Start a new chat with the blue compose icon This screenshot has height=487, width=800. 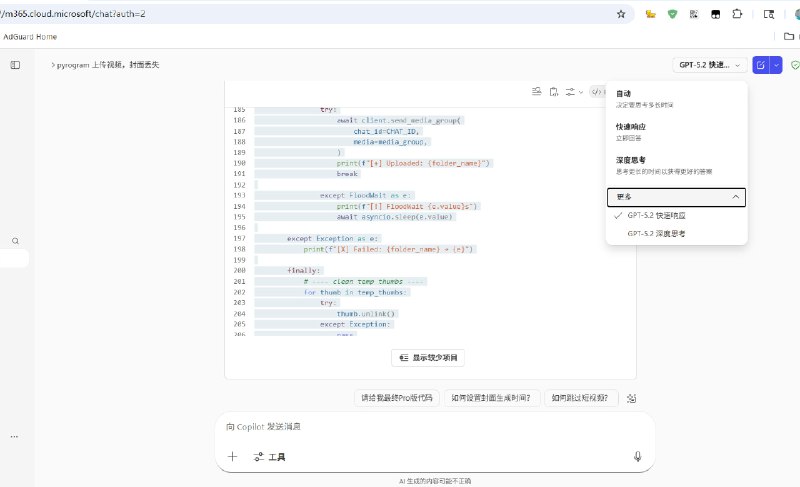[761, 65]
